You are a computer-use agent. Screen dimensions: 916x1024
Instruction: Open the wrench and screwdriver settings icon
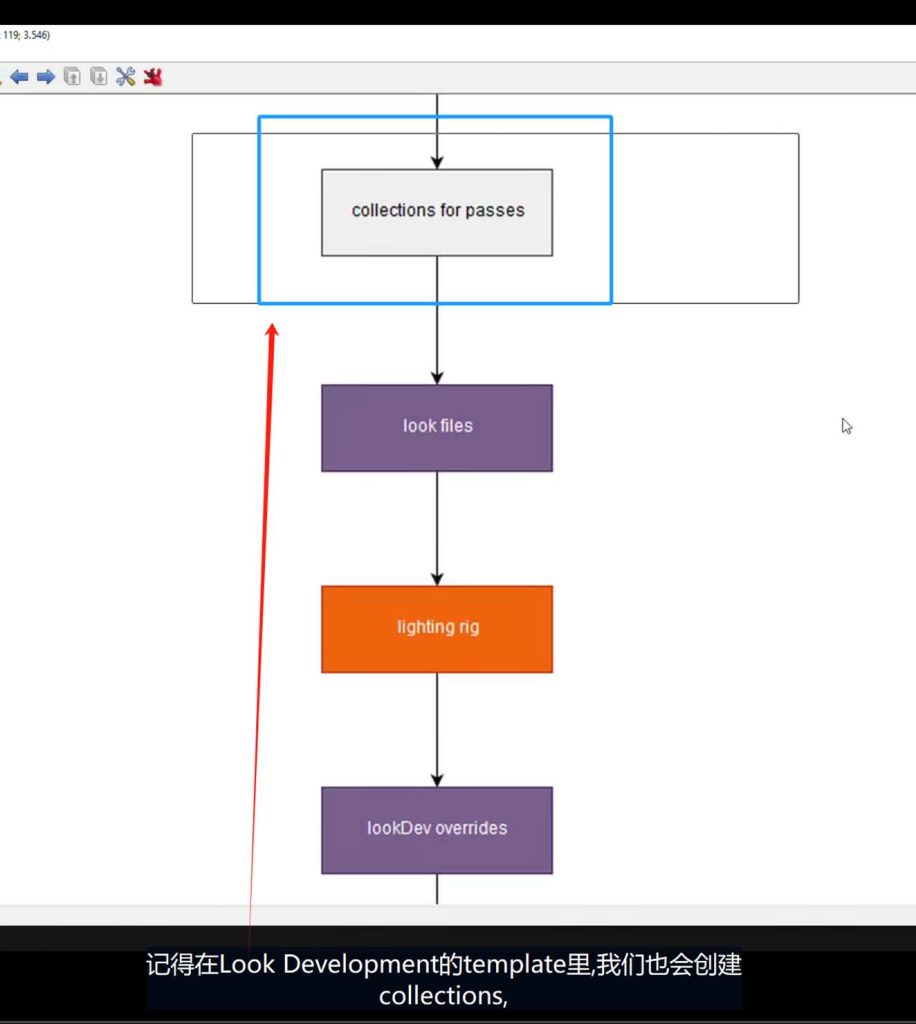[x=125, y=77]
